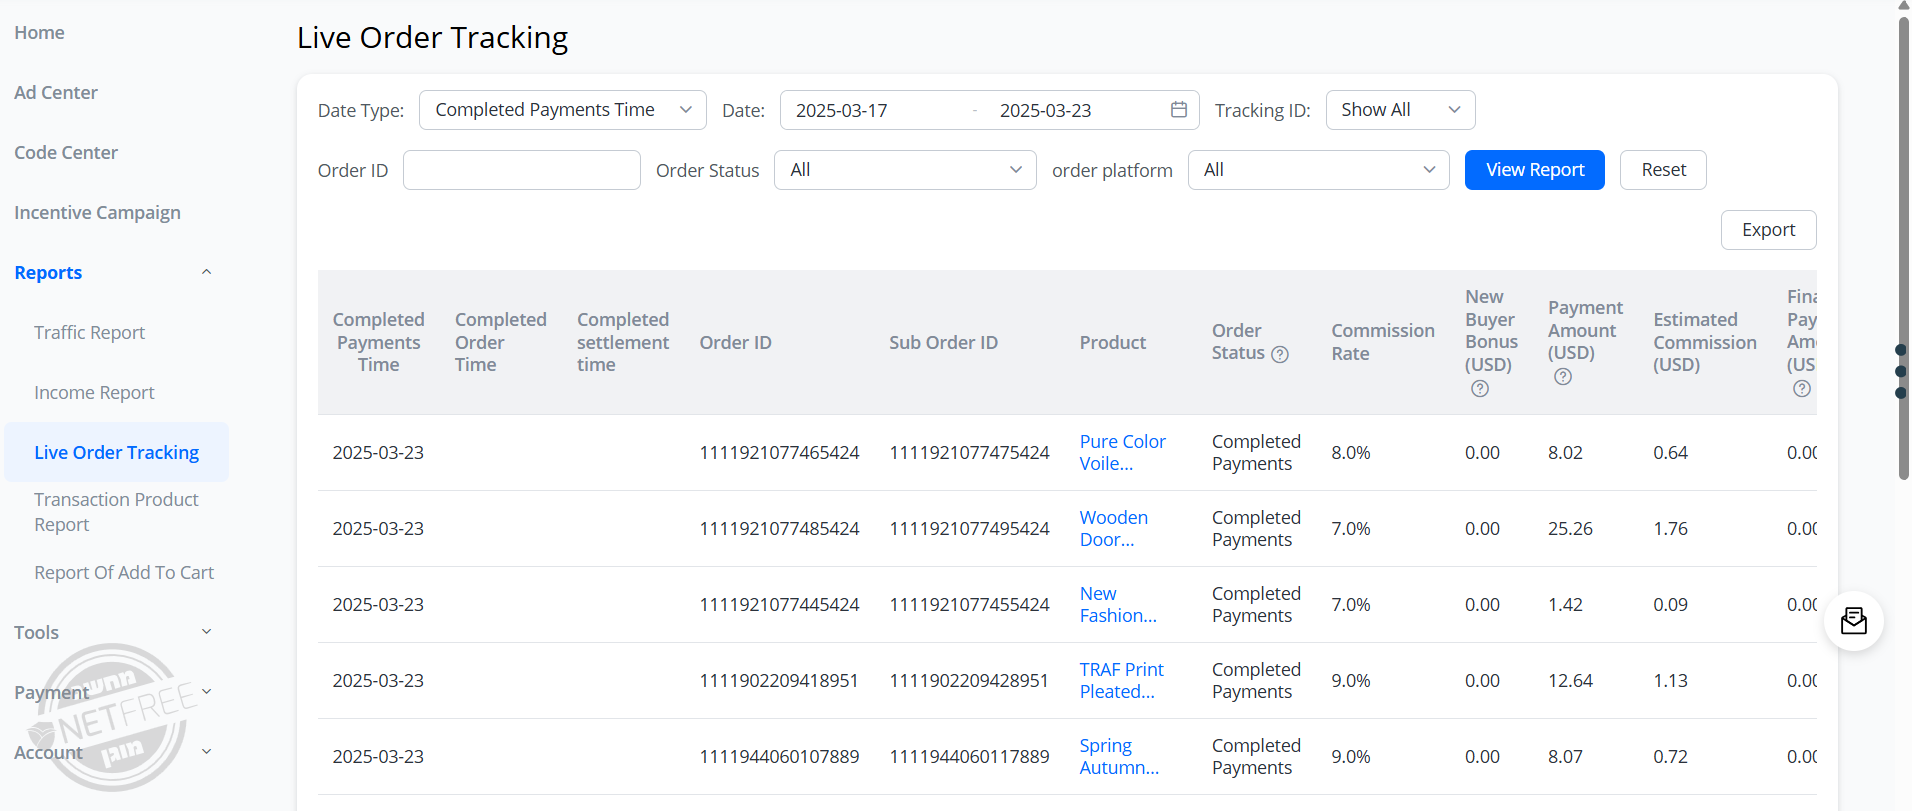Open Transaction Product Report
Image resolution: width=1912 pixels, height=811 pixels.
click(x=116, y=512)
